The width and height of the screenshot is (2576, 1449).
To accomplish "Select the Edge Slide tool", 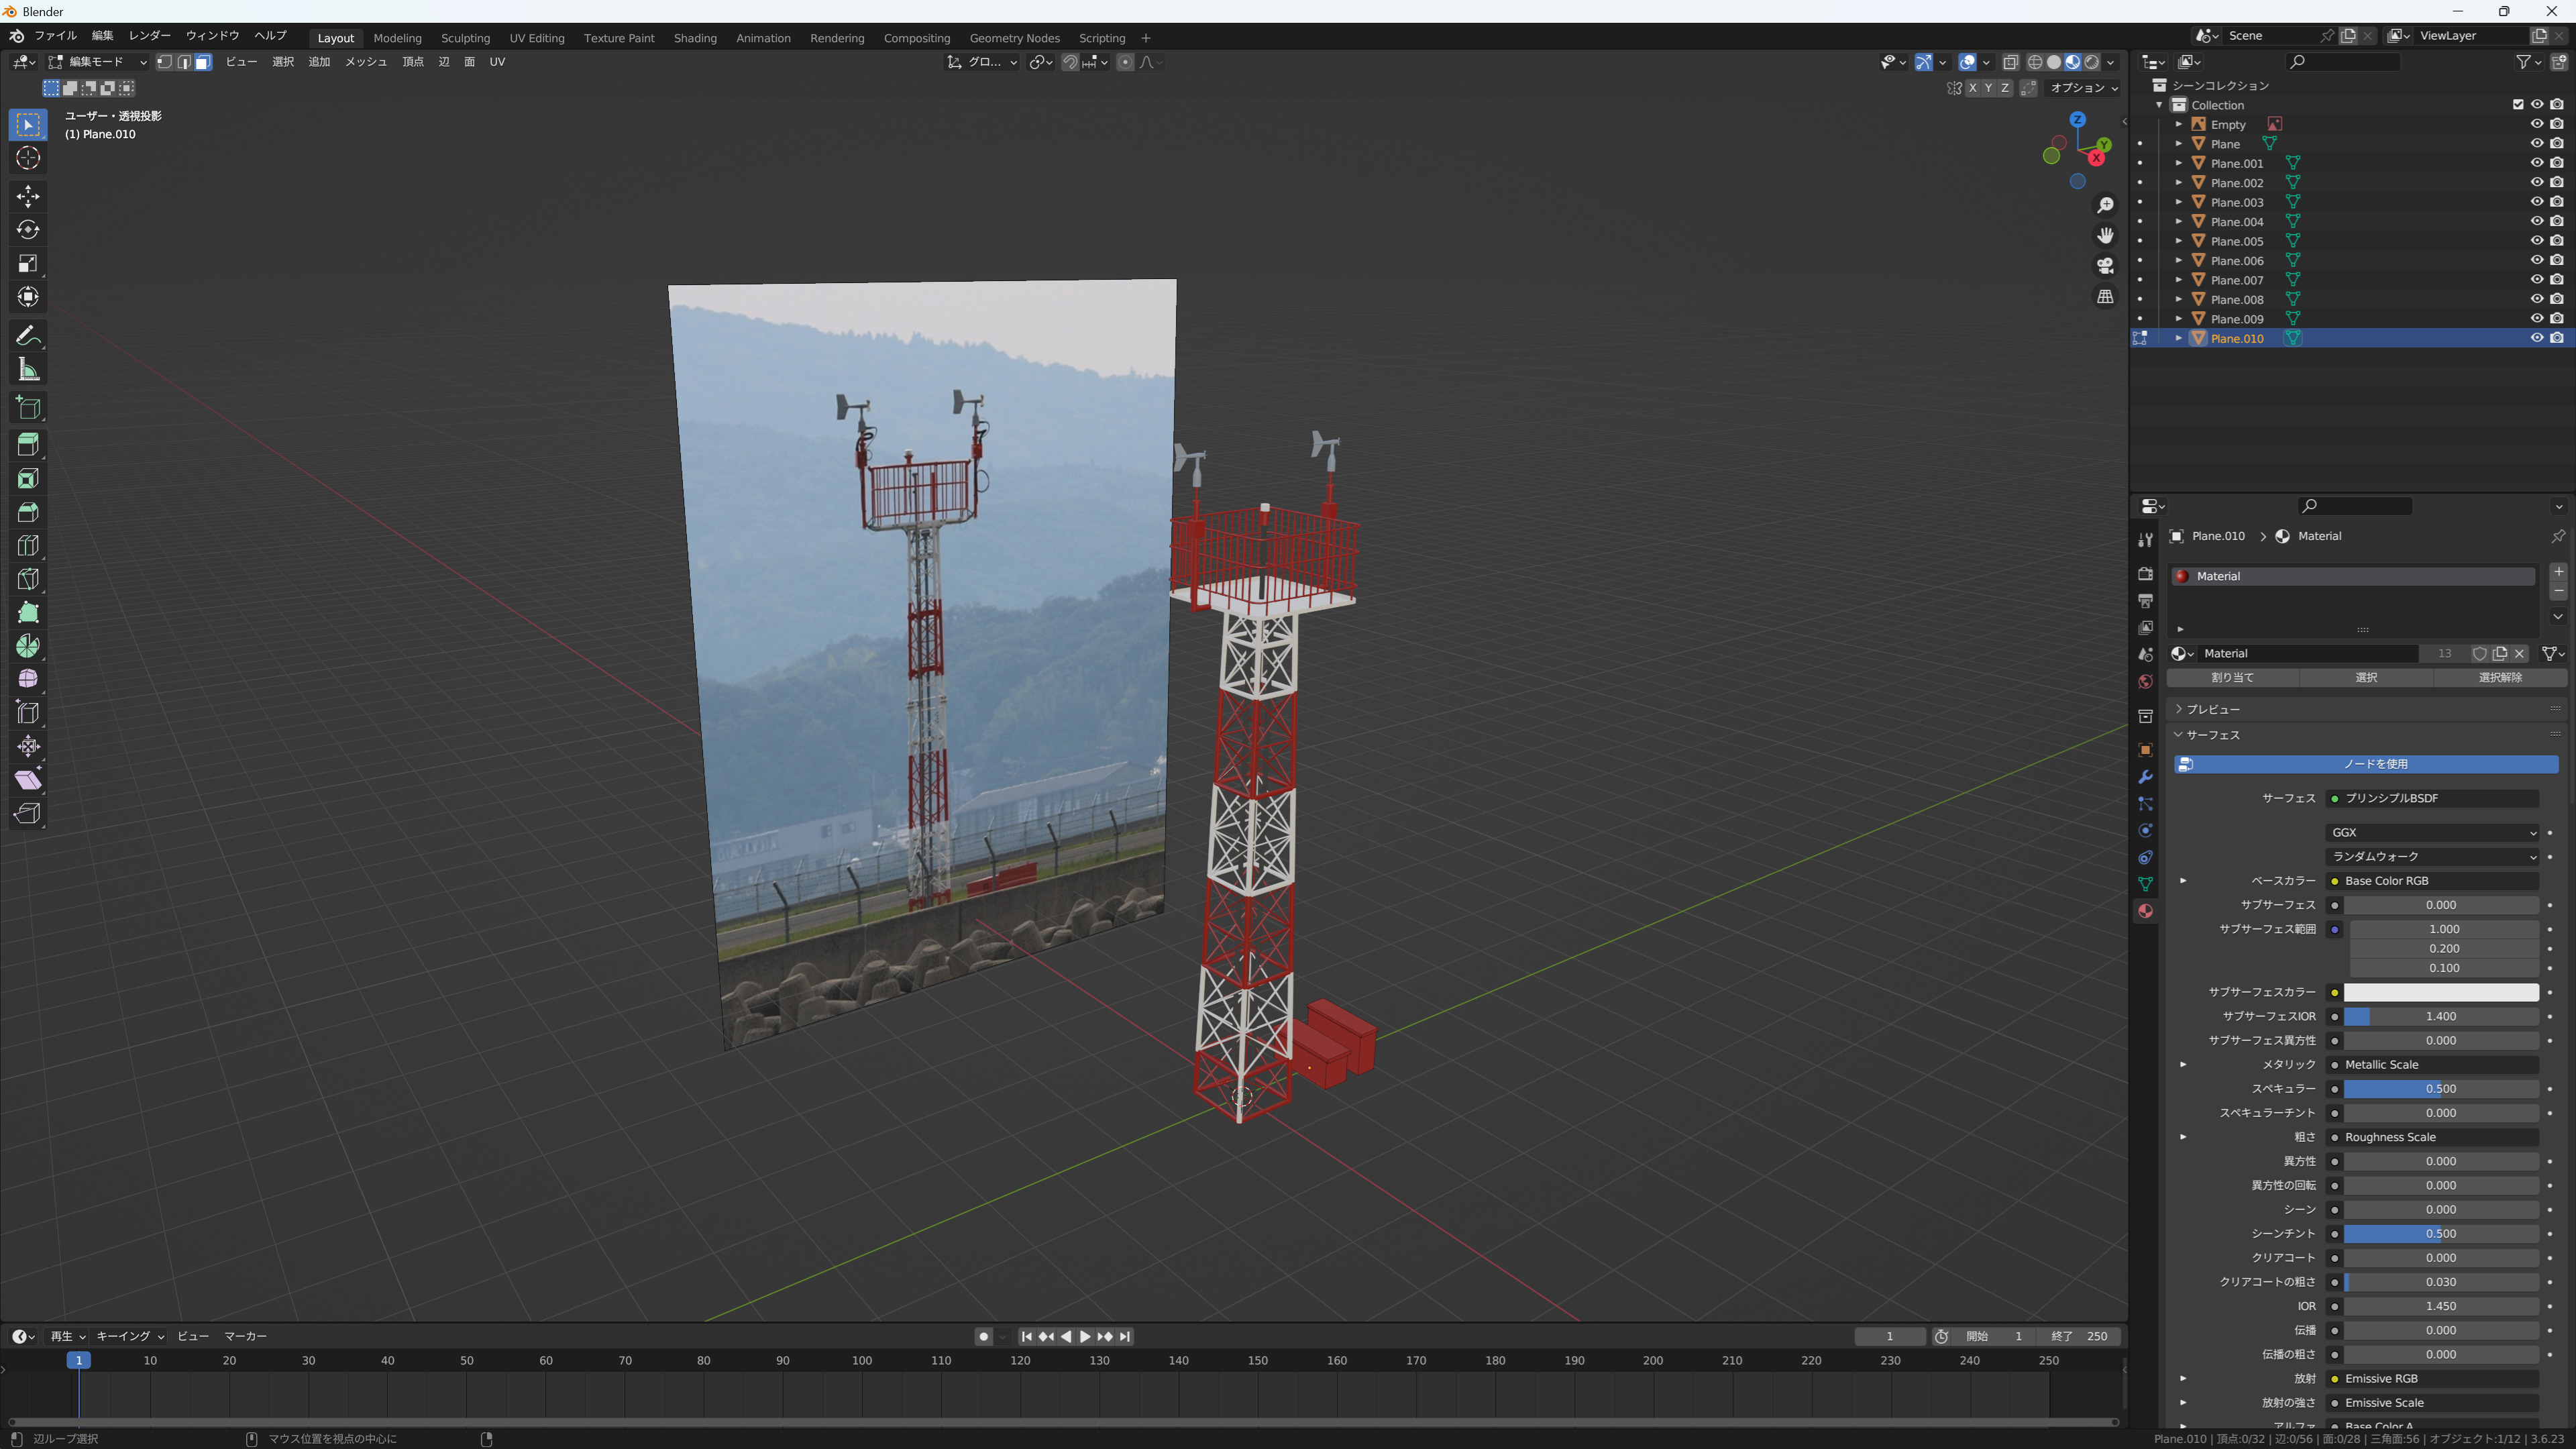I will (x=28, y=713).
